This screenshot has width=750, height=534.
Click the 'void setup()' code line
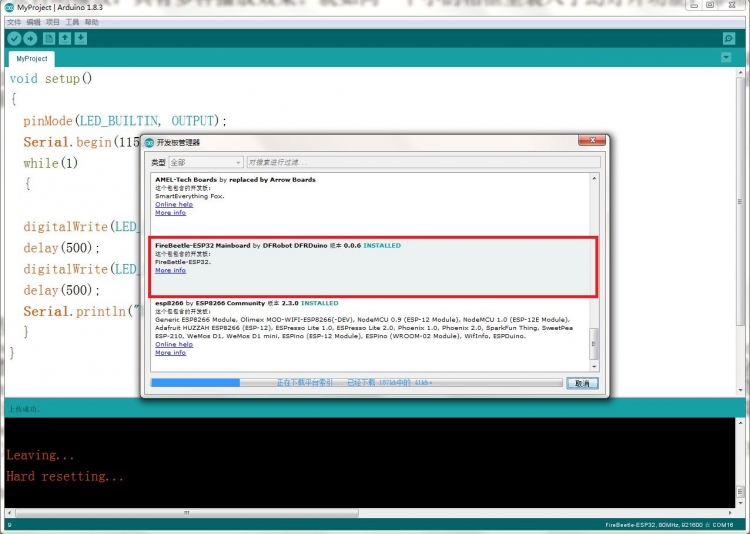(x=51, y=78)
